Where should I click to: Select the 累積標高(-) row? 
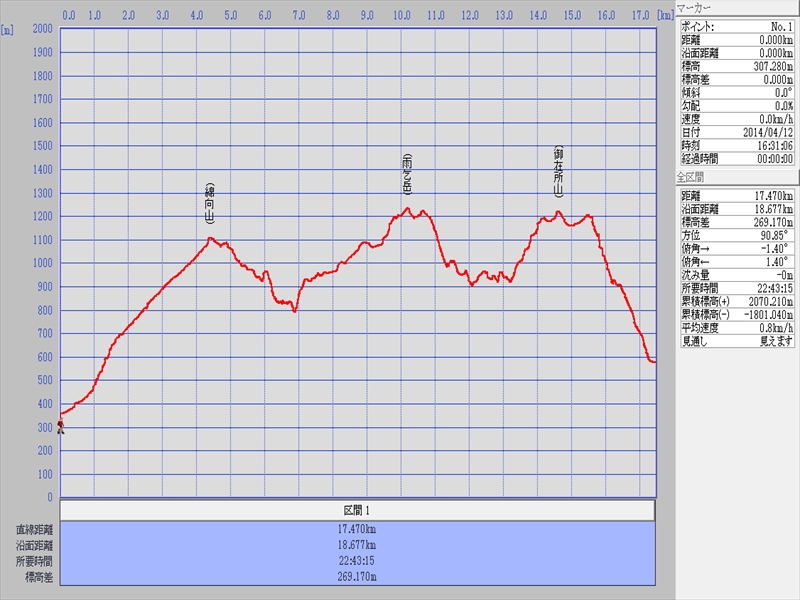point(737,313)
